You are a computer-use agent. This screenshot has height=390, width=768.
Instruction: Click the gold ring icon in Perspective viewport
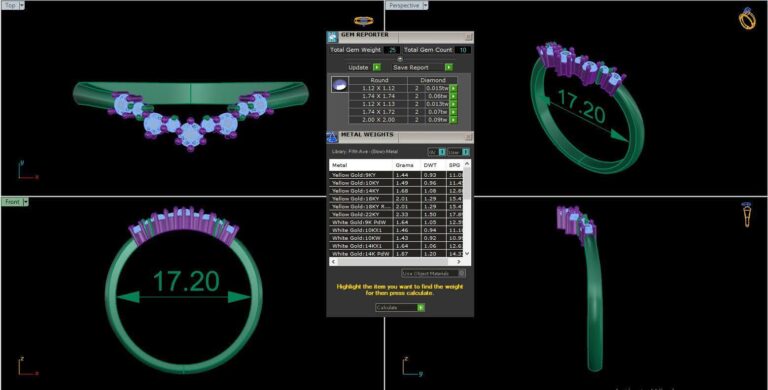(x=747, y=19)
